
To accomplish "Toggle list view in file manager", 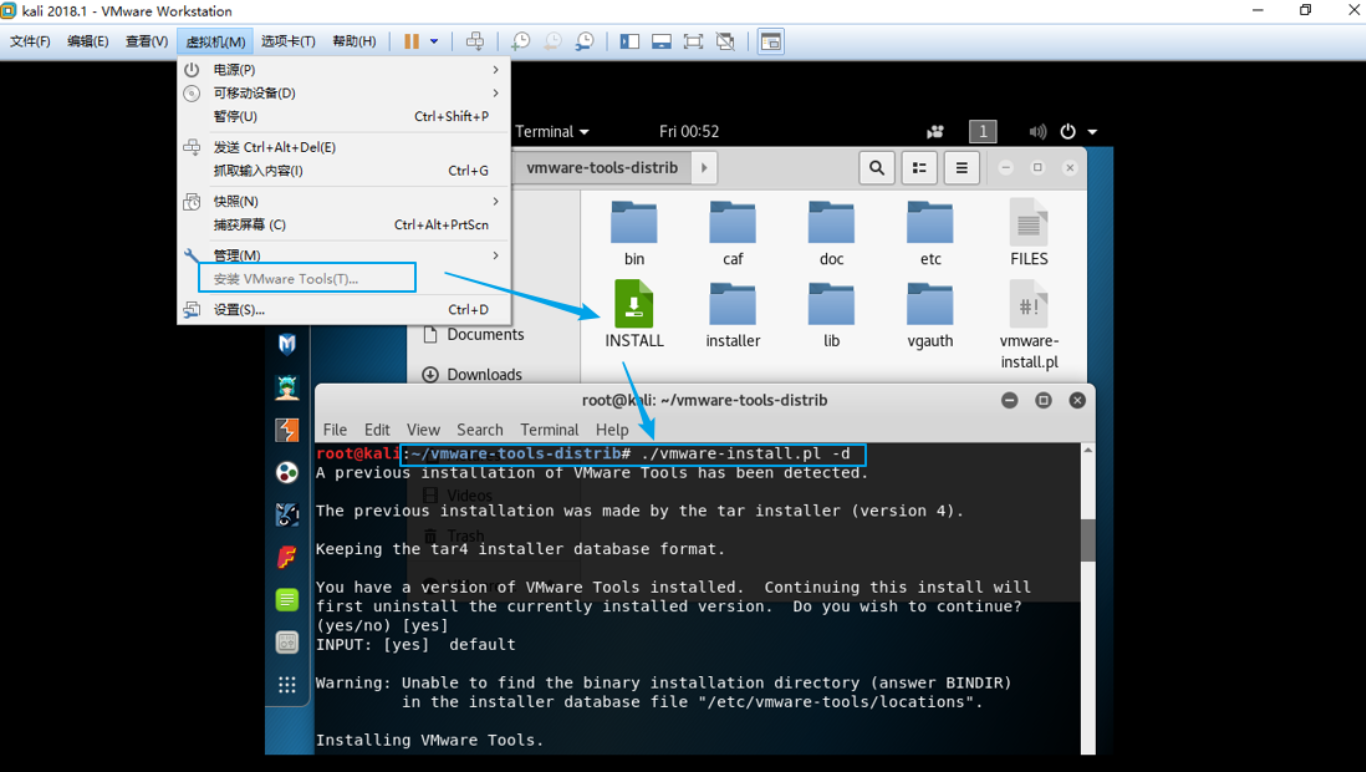I will [x=919, y=168].
